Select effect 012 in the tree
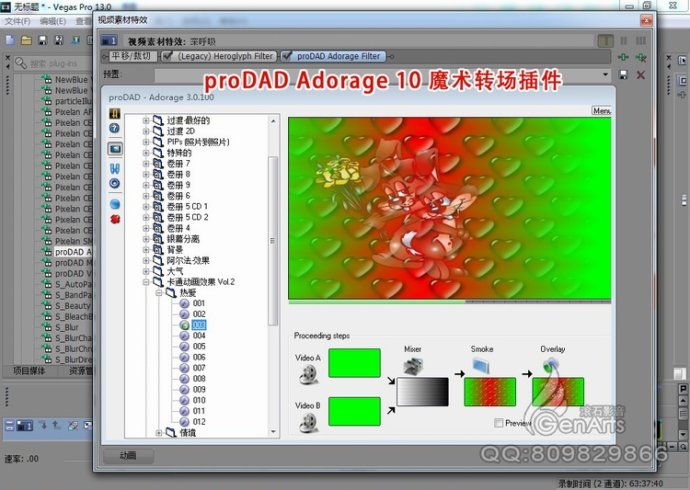 (x=199, y=422)
